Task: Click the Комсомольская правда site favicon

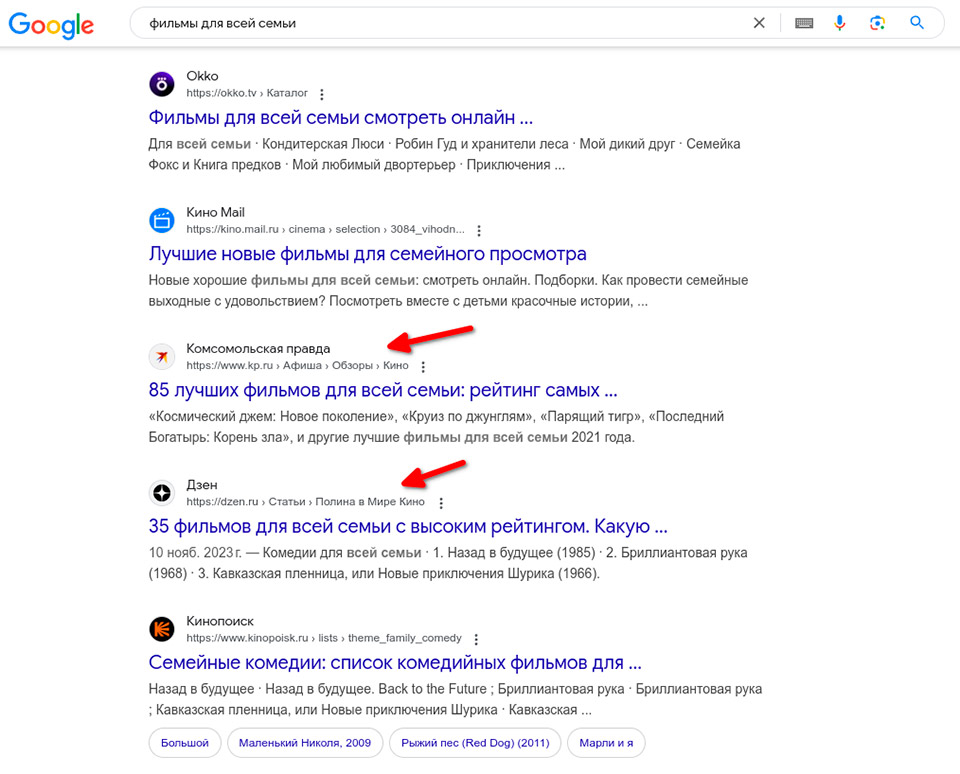Action: point(162,356)
